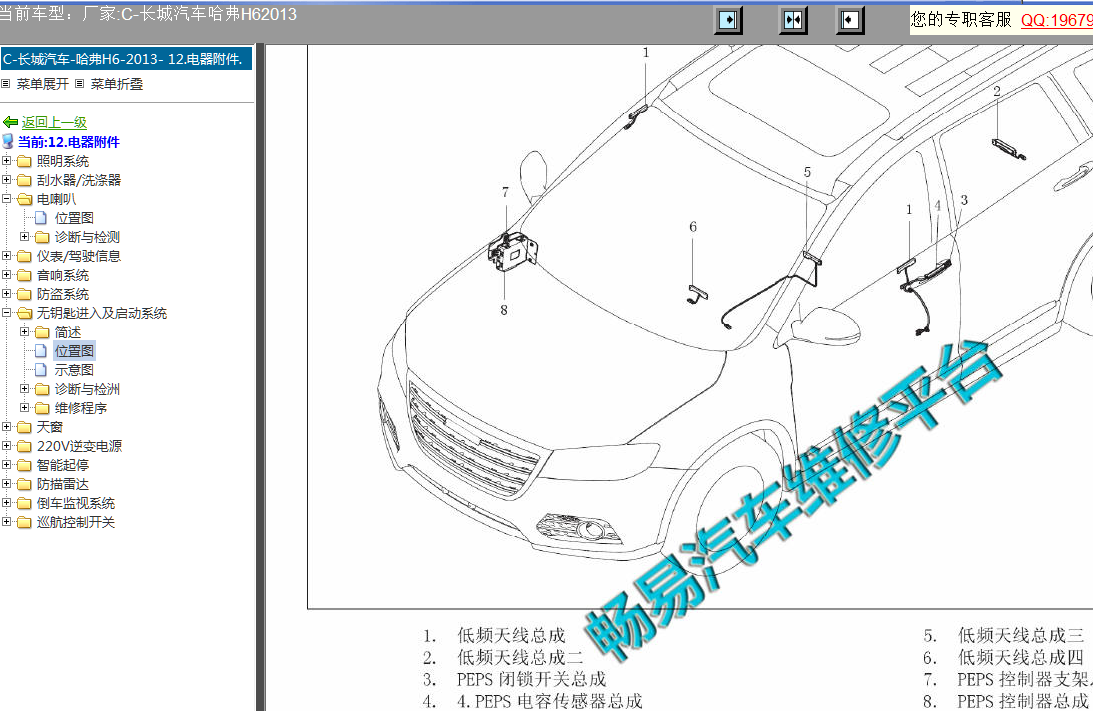
Task: Click 菜单折叠 to collapse all menus
Action: [x=116, y=84]
